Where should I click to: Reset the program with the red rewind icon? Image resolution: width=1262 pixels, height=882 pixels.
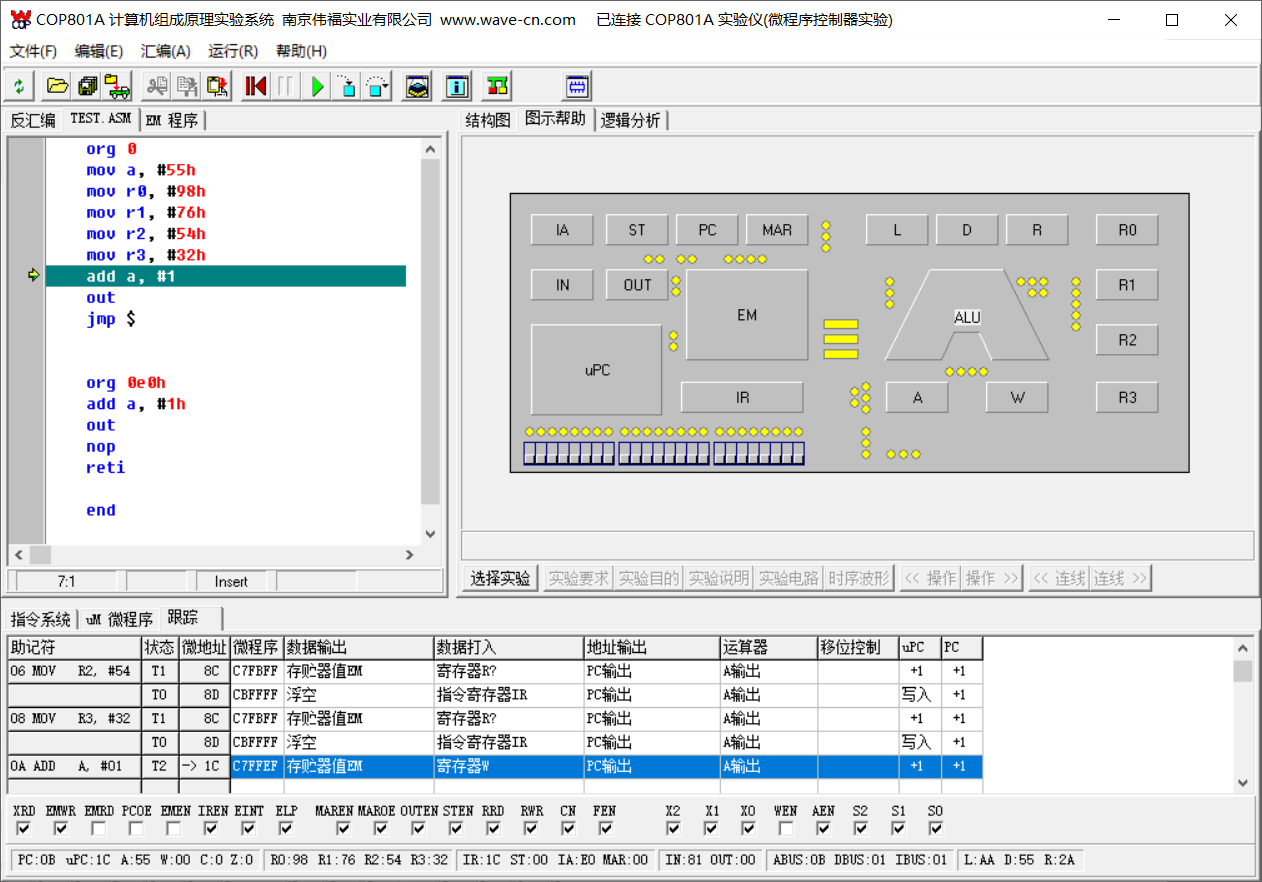click(256, 86)
